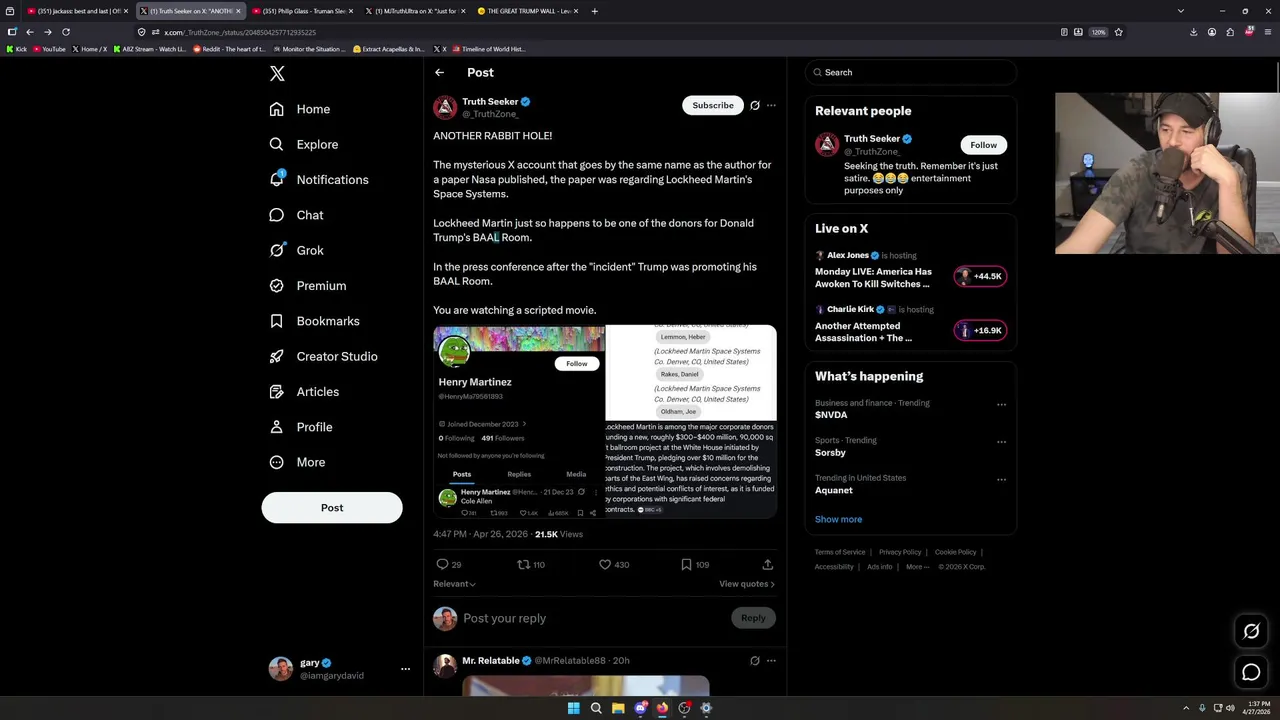This screenshot has height=720, width=1280.
Task: Open options on Mr. Relatable reply
Action: (x=771, y=661)
